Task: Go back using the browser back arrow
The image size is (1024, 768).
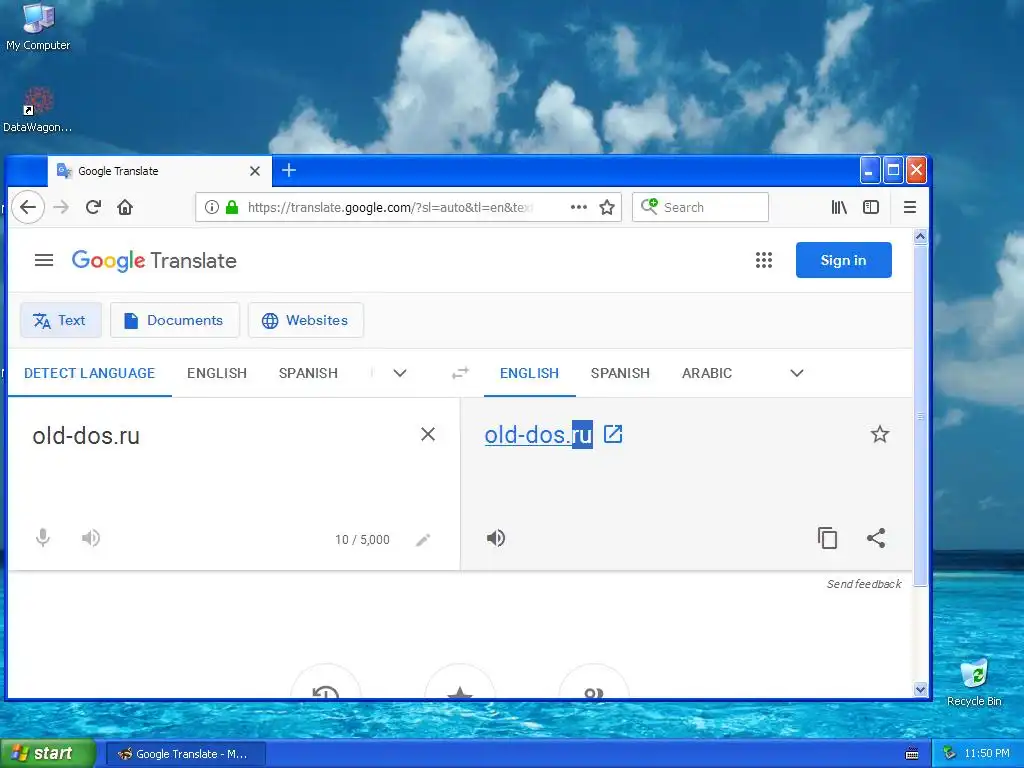Action: click(27, 207)
